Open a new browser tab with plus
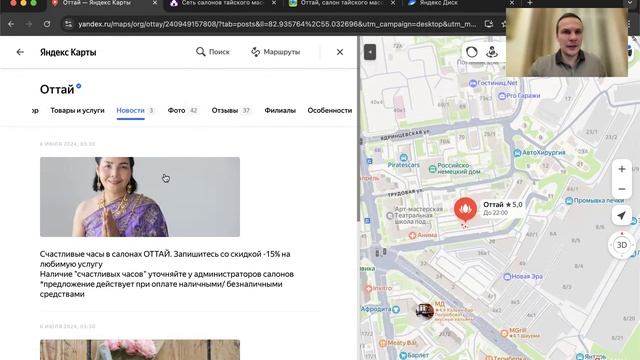Image resolution: width=640 pixels, height=360 pixels. pos(529,3)
